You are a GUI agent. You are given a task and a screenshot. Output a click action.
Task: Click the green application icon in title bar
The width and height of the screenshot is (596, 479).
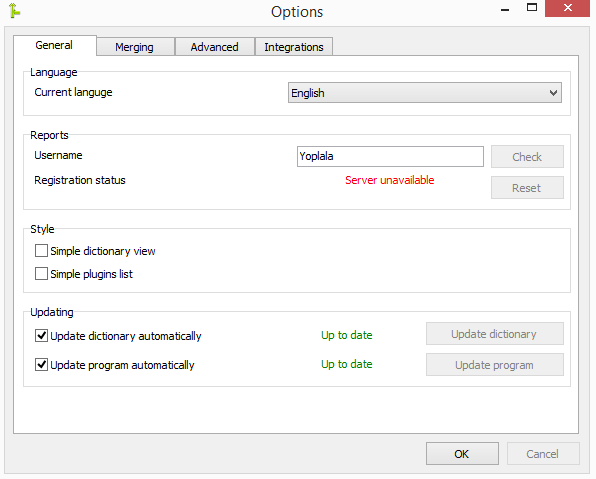pos(14,10)
